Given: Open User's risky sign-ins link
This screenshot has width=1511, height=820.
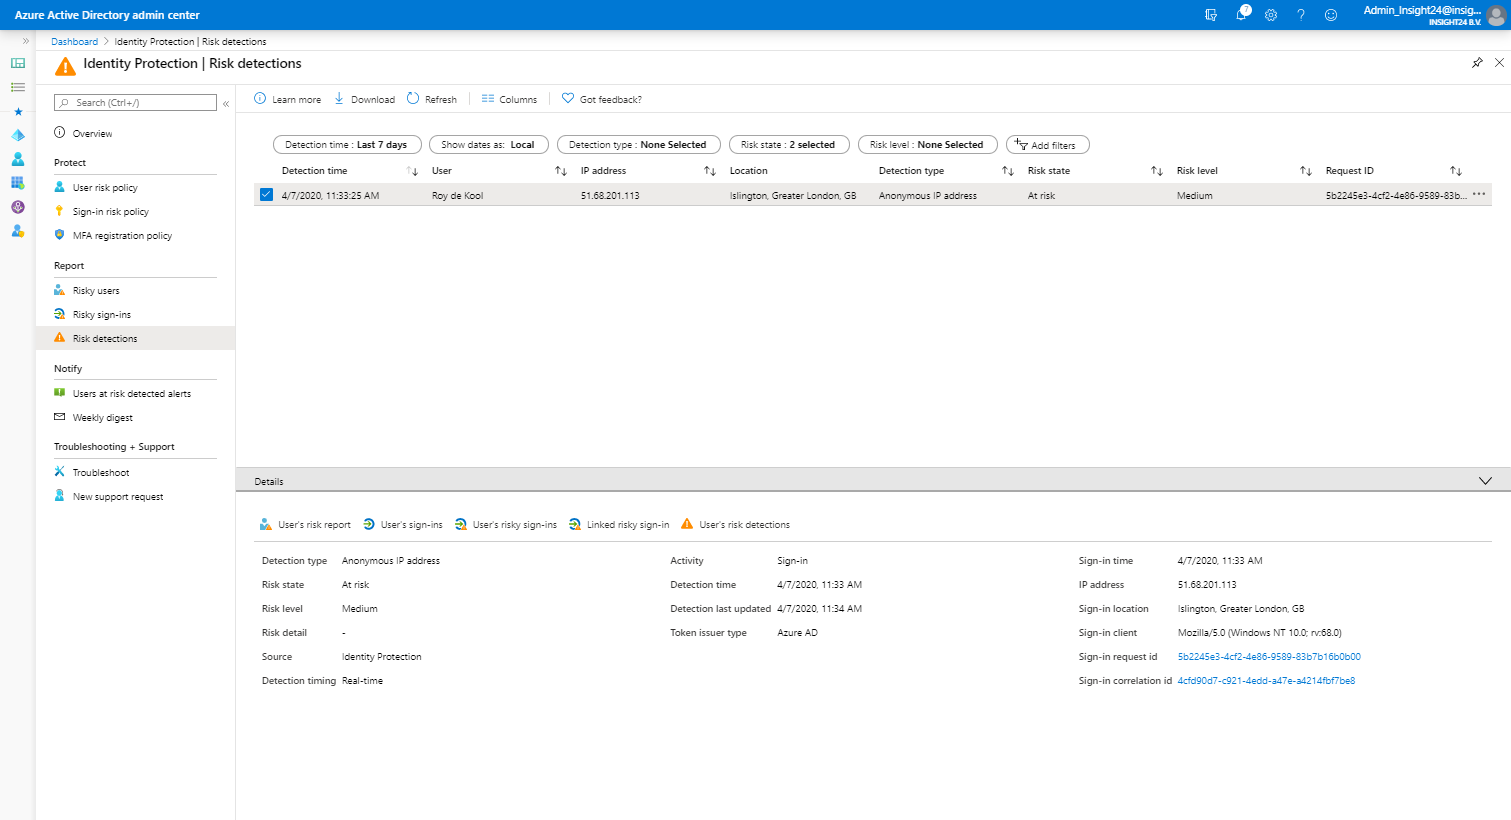Looking at the screenshot, I should click(x=505, y=524).
